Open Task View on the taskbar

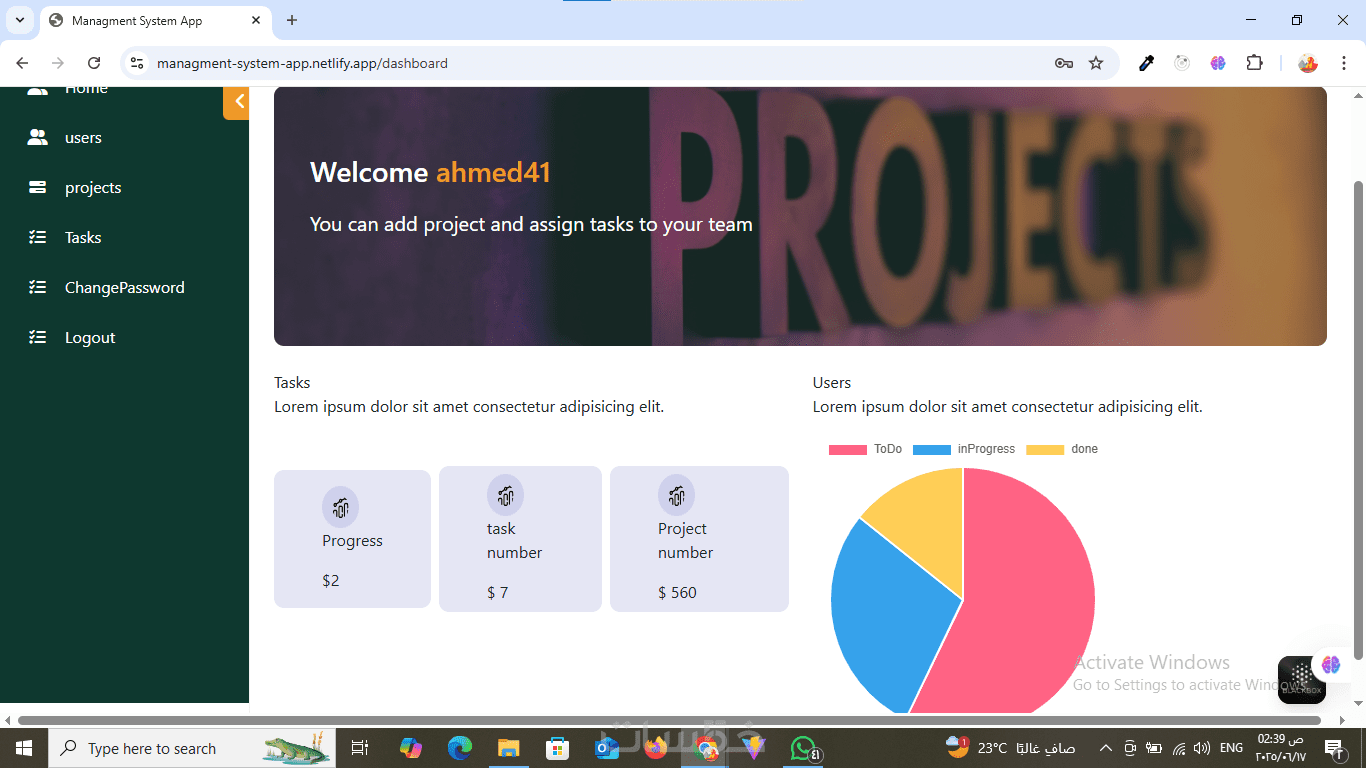[360, 748]
